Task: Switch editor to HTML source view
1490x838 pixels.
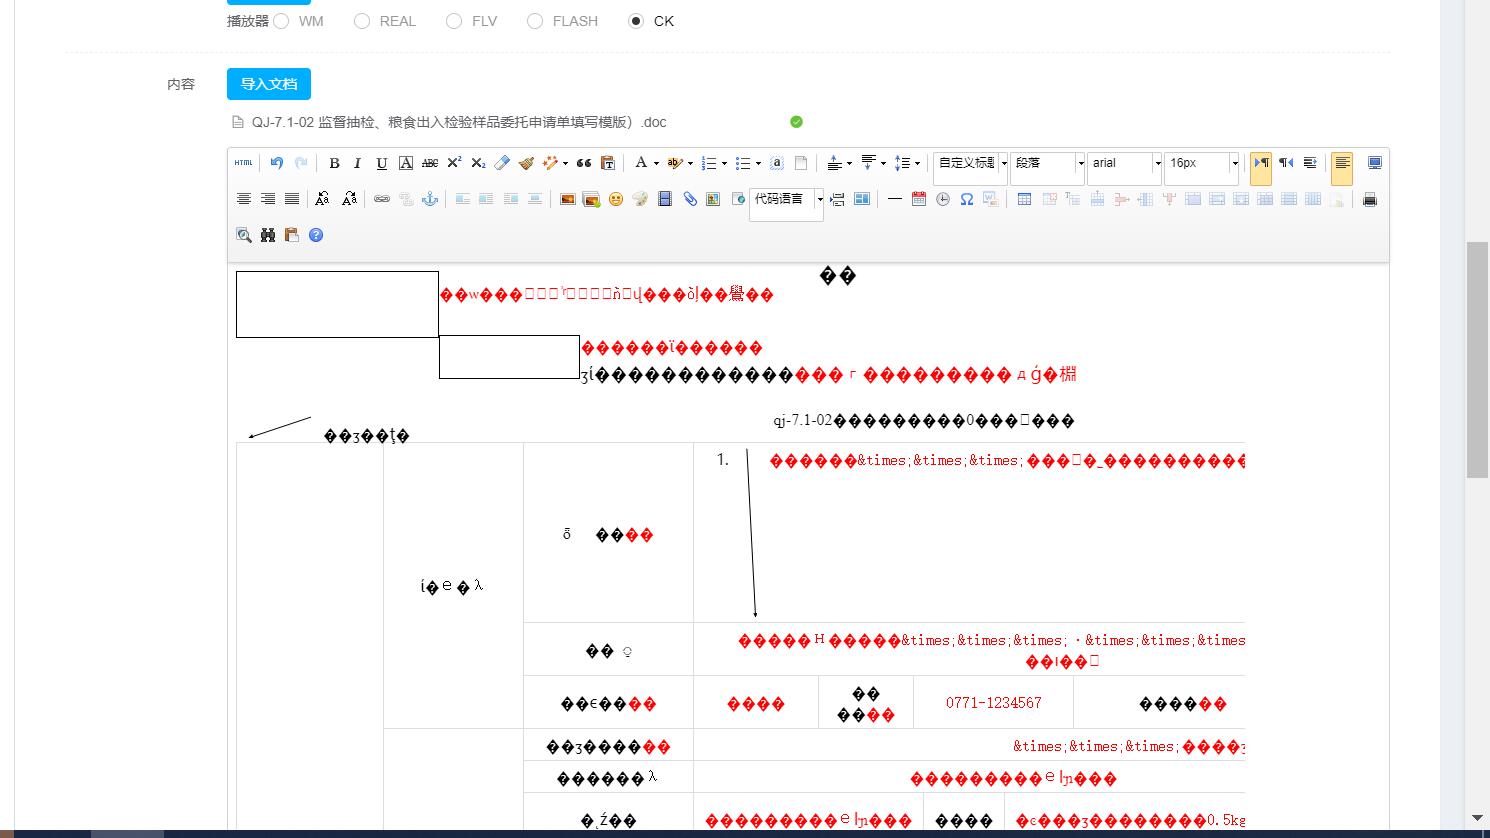Action: coord(244,163)
